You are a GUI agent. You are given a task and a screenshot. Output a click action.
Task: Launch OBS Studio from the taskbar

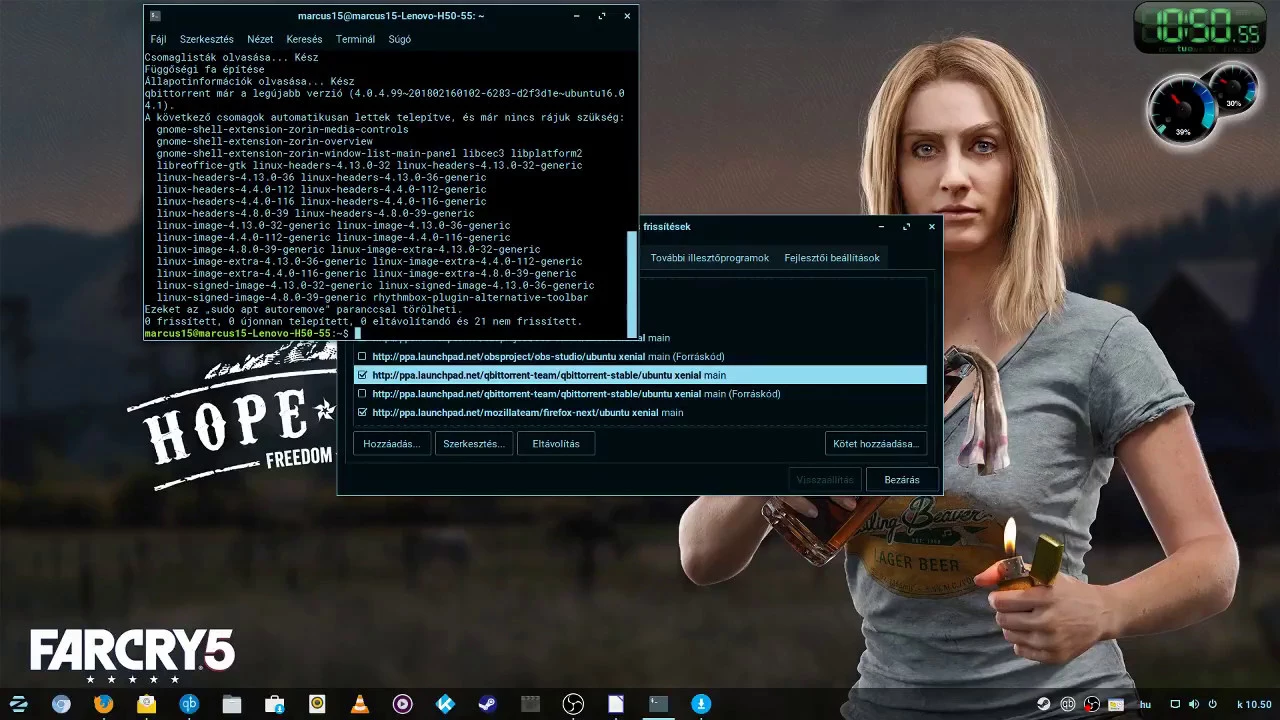click(573, 704)
